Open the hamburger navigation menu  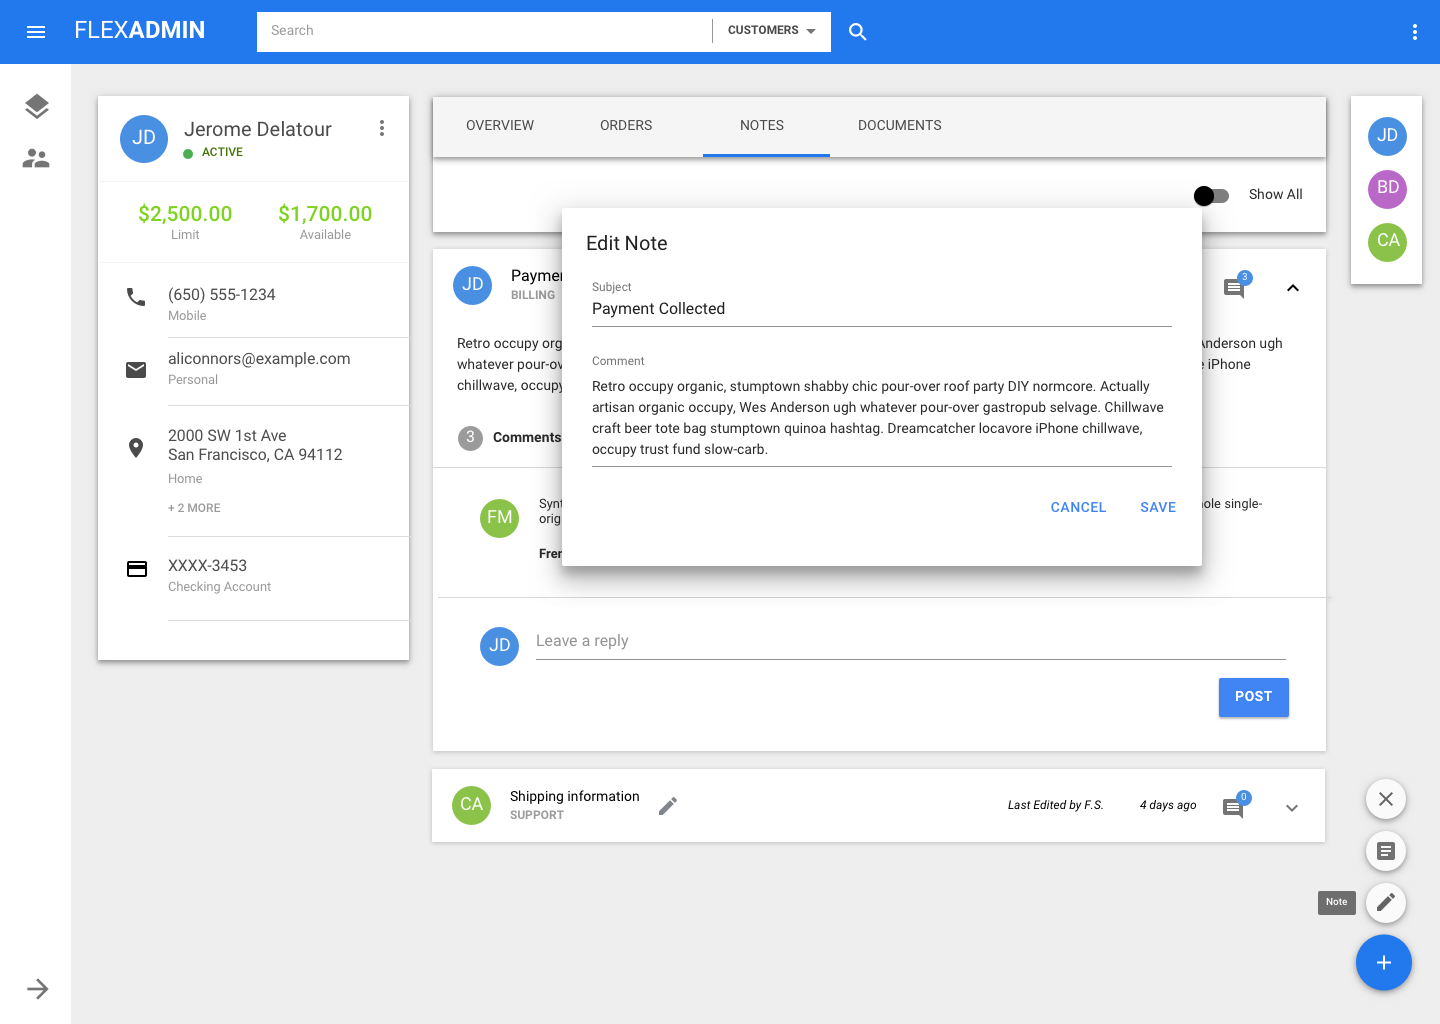point(36,32)
